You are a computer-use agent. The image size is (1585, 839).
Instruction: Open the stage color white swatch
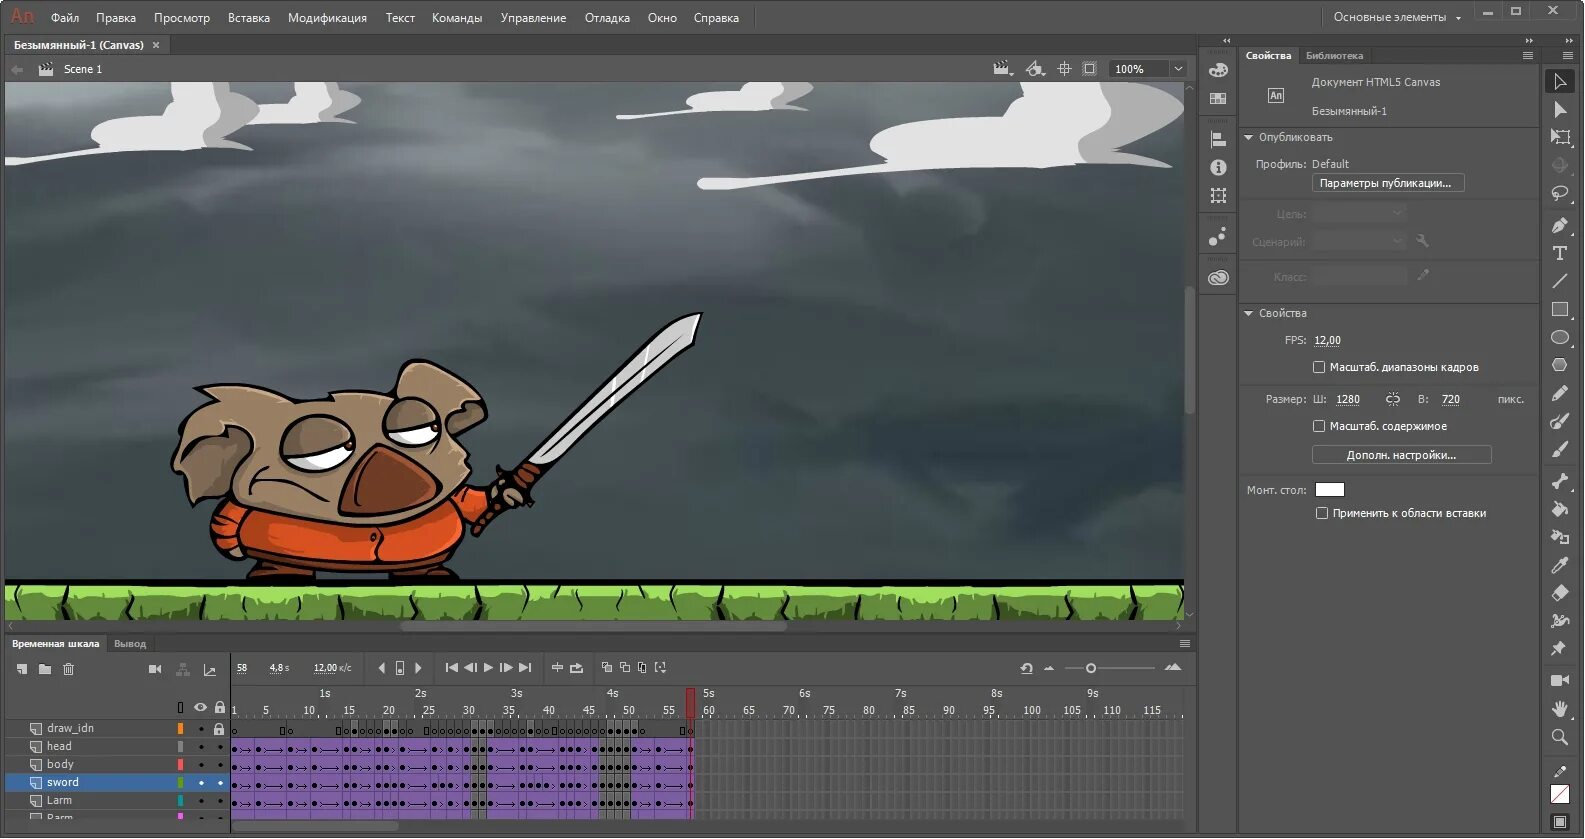tap(1330, 490)
